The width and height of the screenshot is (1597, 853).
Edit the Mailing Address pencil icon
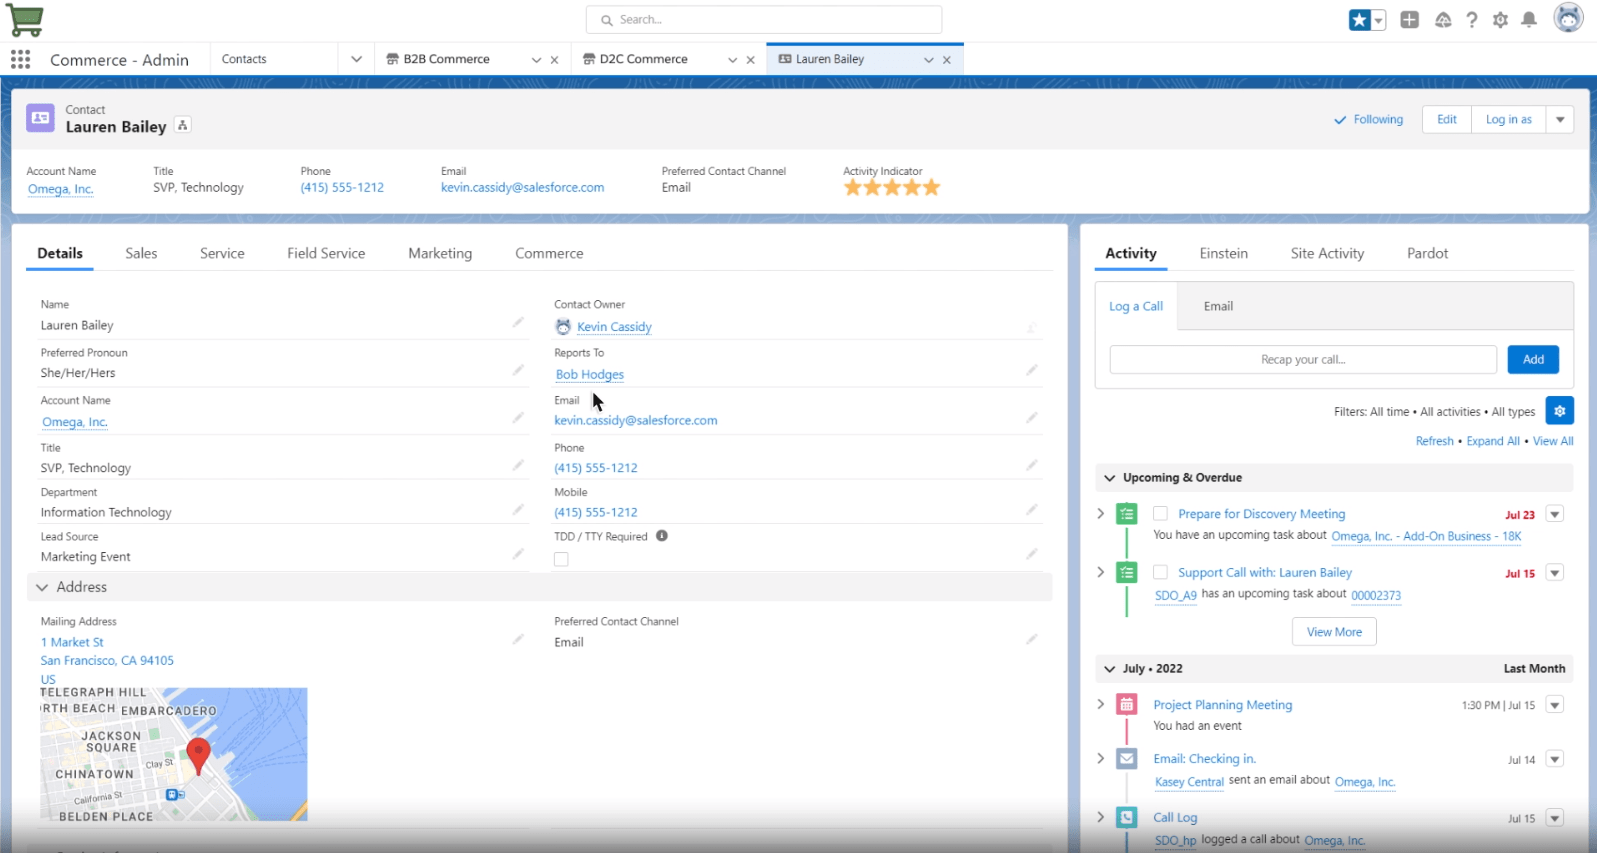(x=518, y=639)
